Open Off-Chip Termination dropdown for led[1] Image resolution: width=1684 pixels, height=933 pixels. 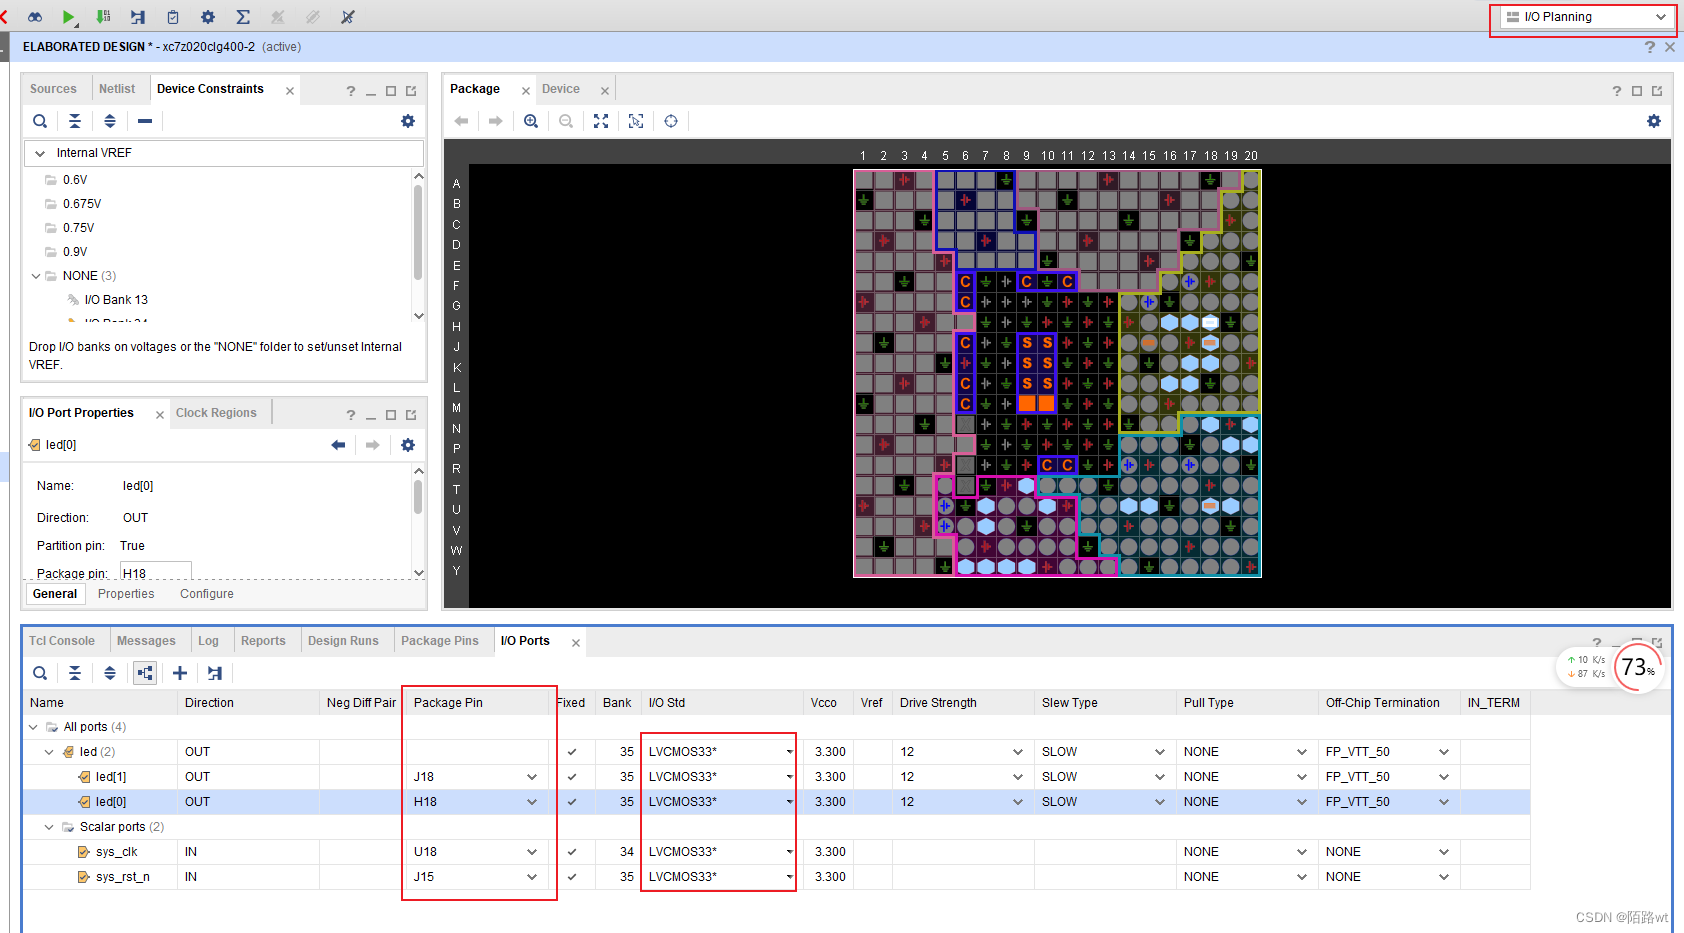click(1444, 777)
